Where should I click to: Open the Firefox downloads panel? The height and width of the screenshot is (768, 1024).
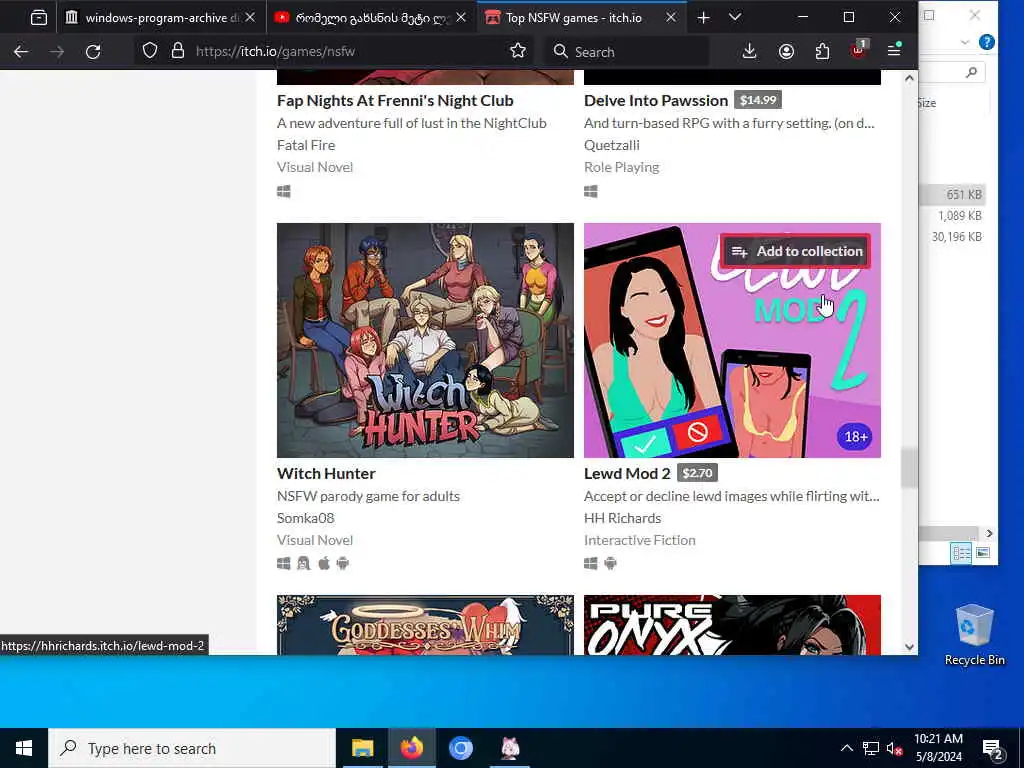pyautogui.click(x=750, y=51)
